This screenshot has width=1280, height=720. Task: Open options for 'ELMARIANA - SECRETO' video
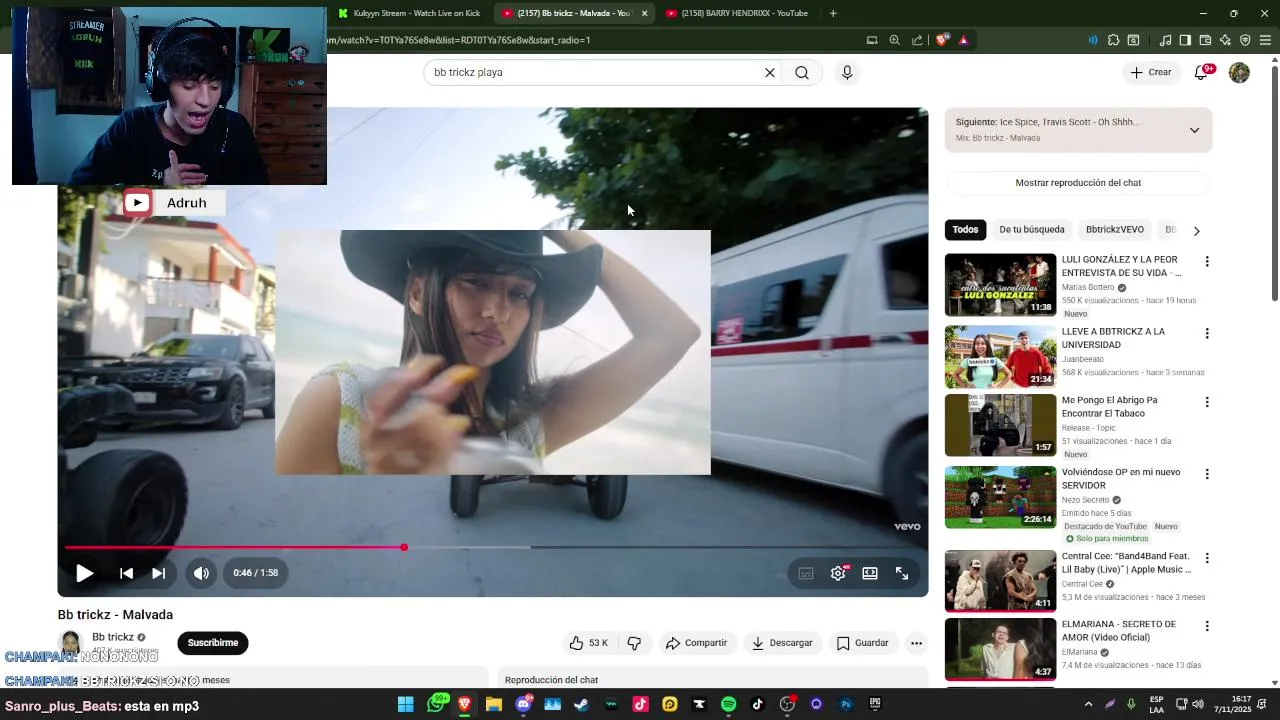tap(1207, 626)
